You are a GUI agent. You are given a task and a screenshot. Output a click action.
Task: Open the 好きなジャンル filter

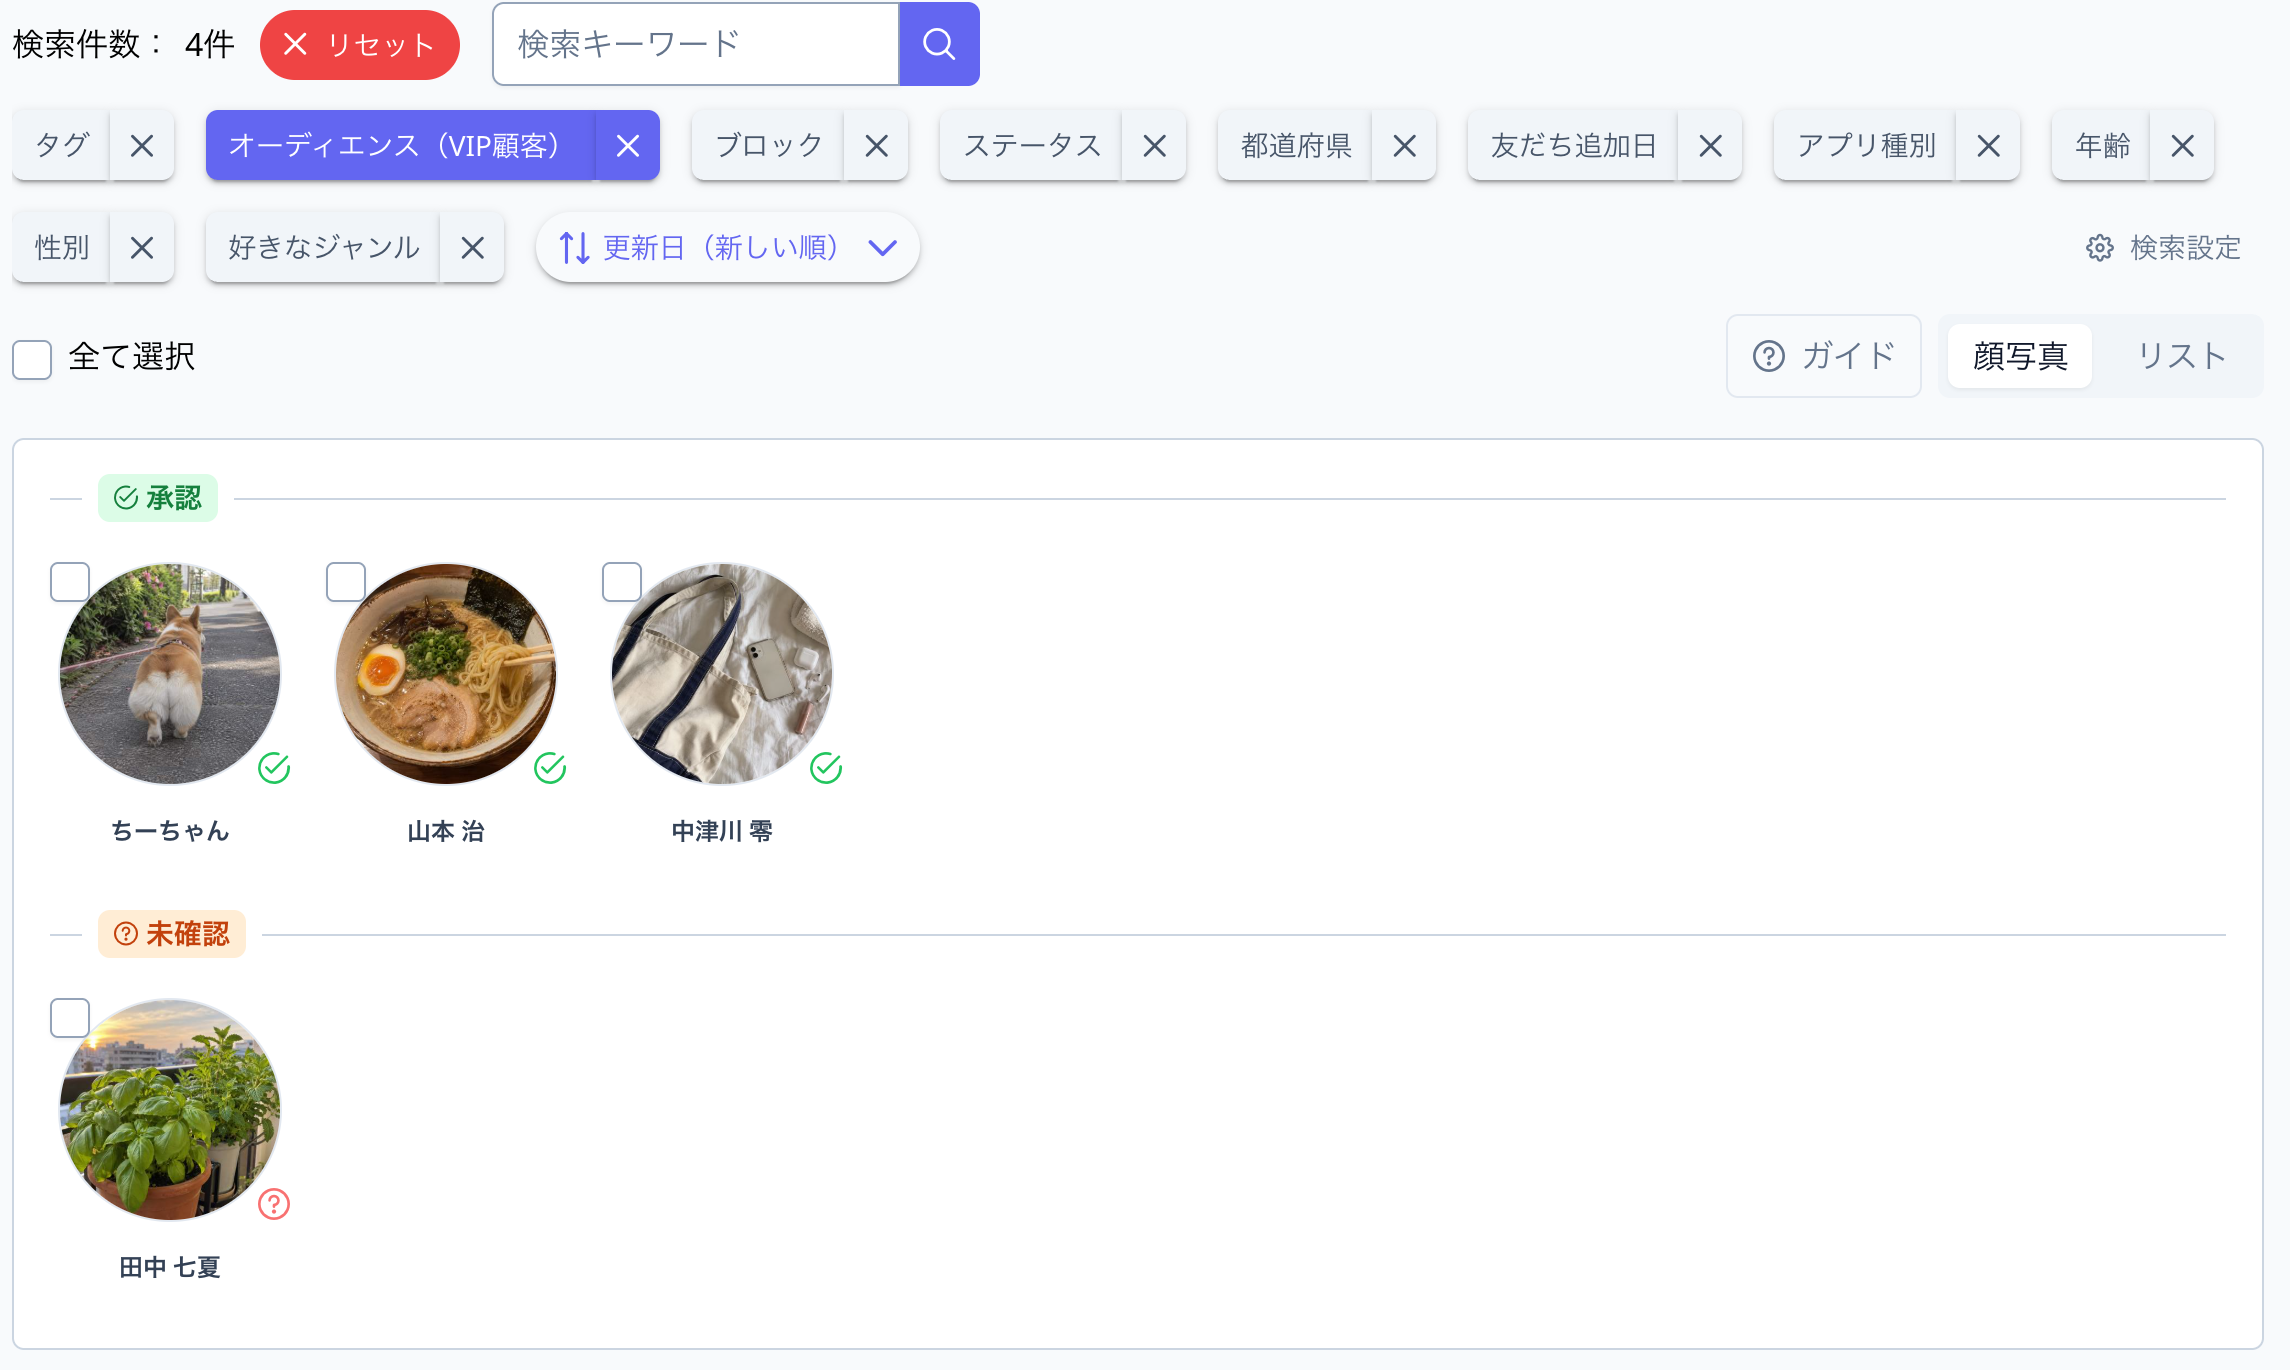pos(323,247)
